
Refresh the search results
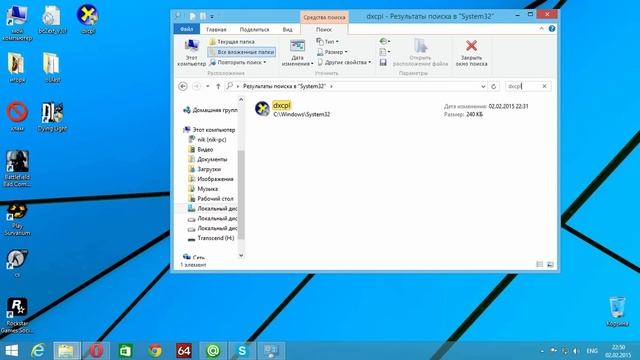[493, 87]
